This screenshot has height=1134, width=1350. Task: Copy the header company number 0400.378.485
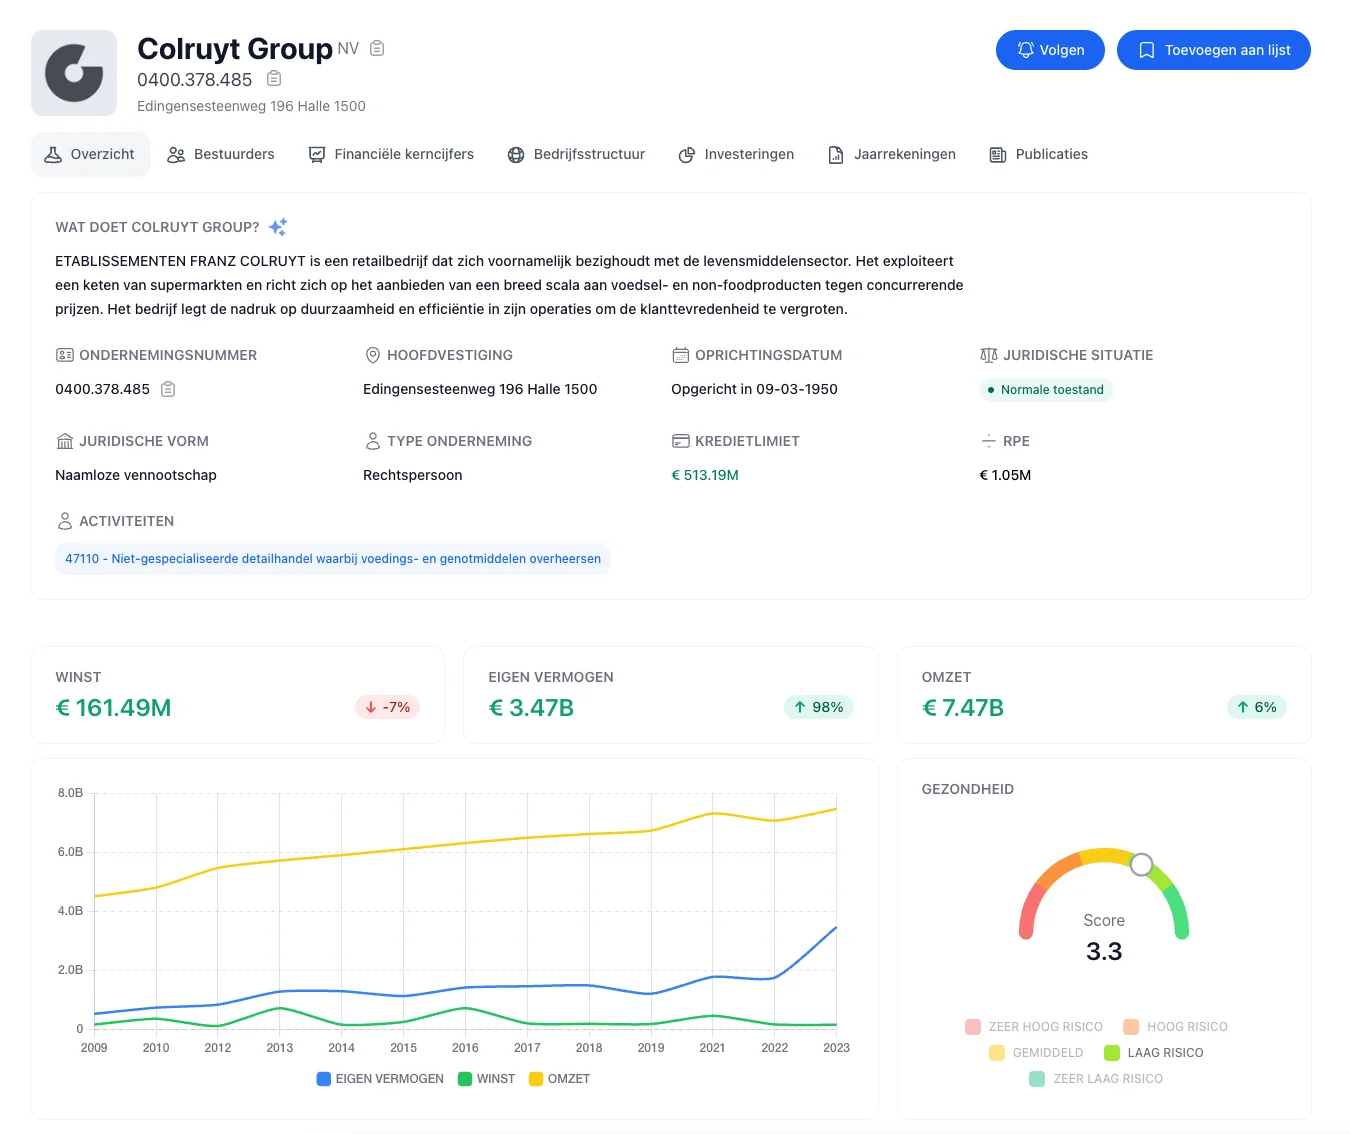(274, 79)
